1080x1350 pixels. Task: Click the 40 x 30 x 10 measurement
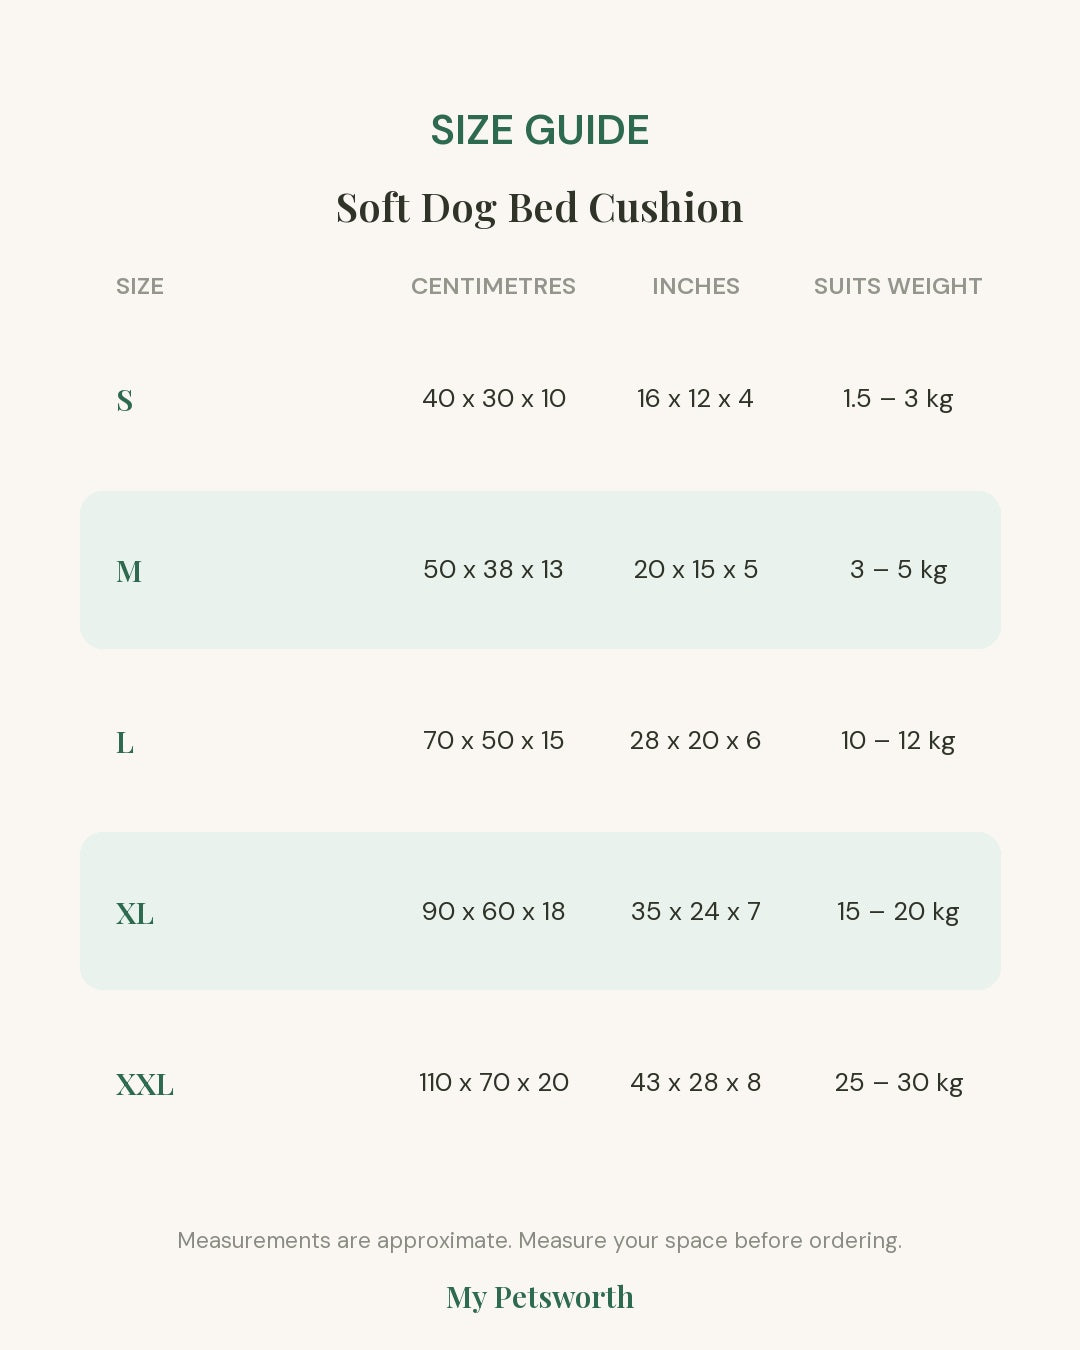(x=494, y=398)
